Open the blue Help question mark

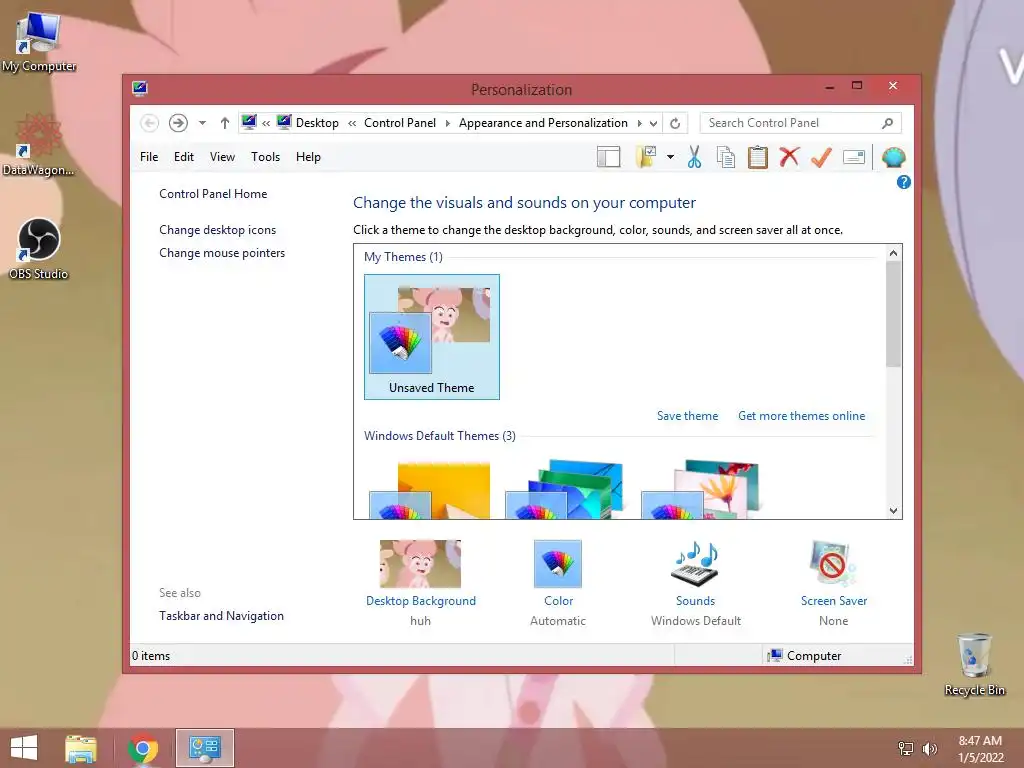point(904,182)
